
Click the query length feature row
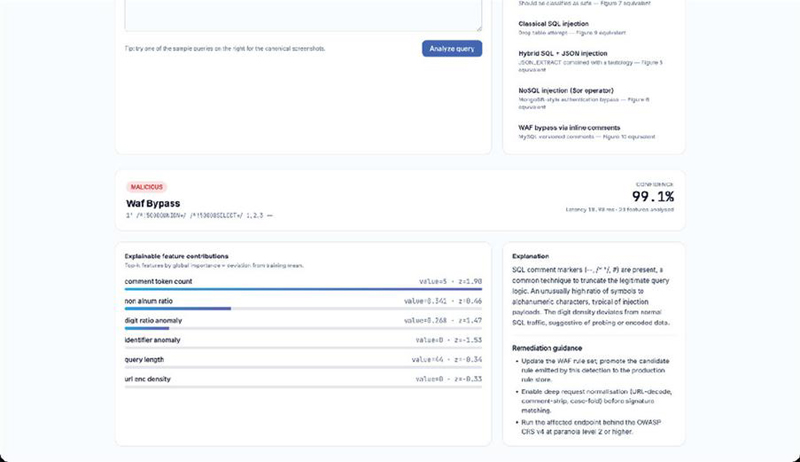point(303,361)
